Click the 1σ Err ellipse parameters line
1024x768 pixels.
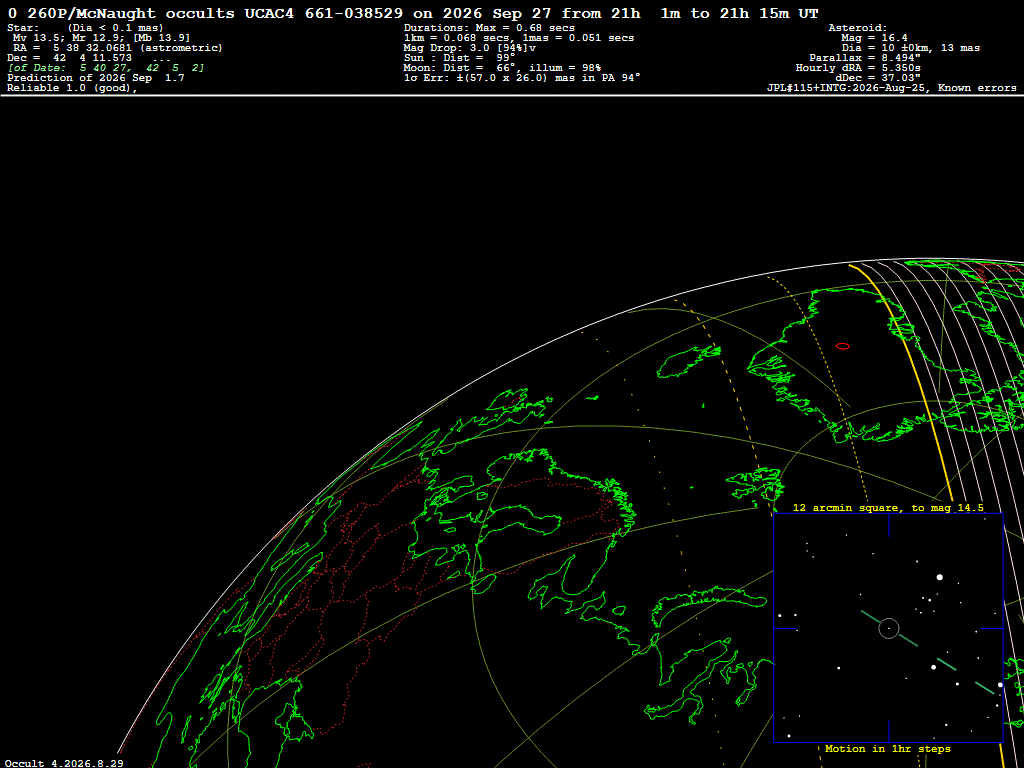tap(522, 78)
